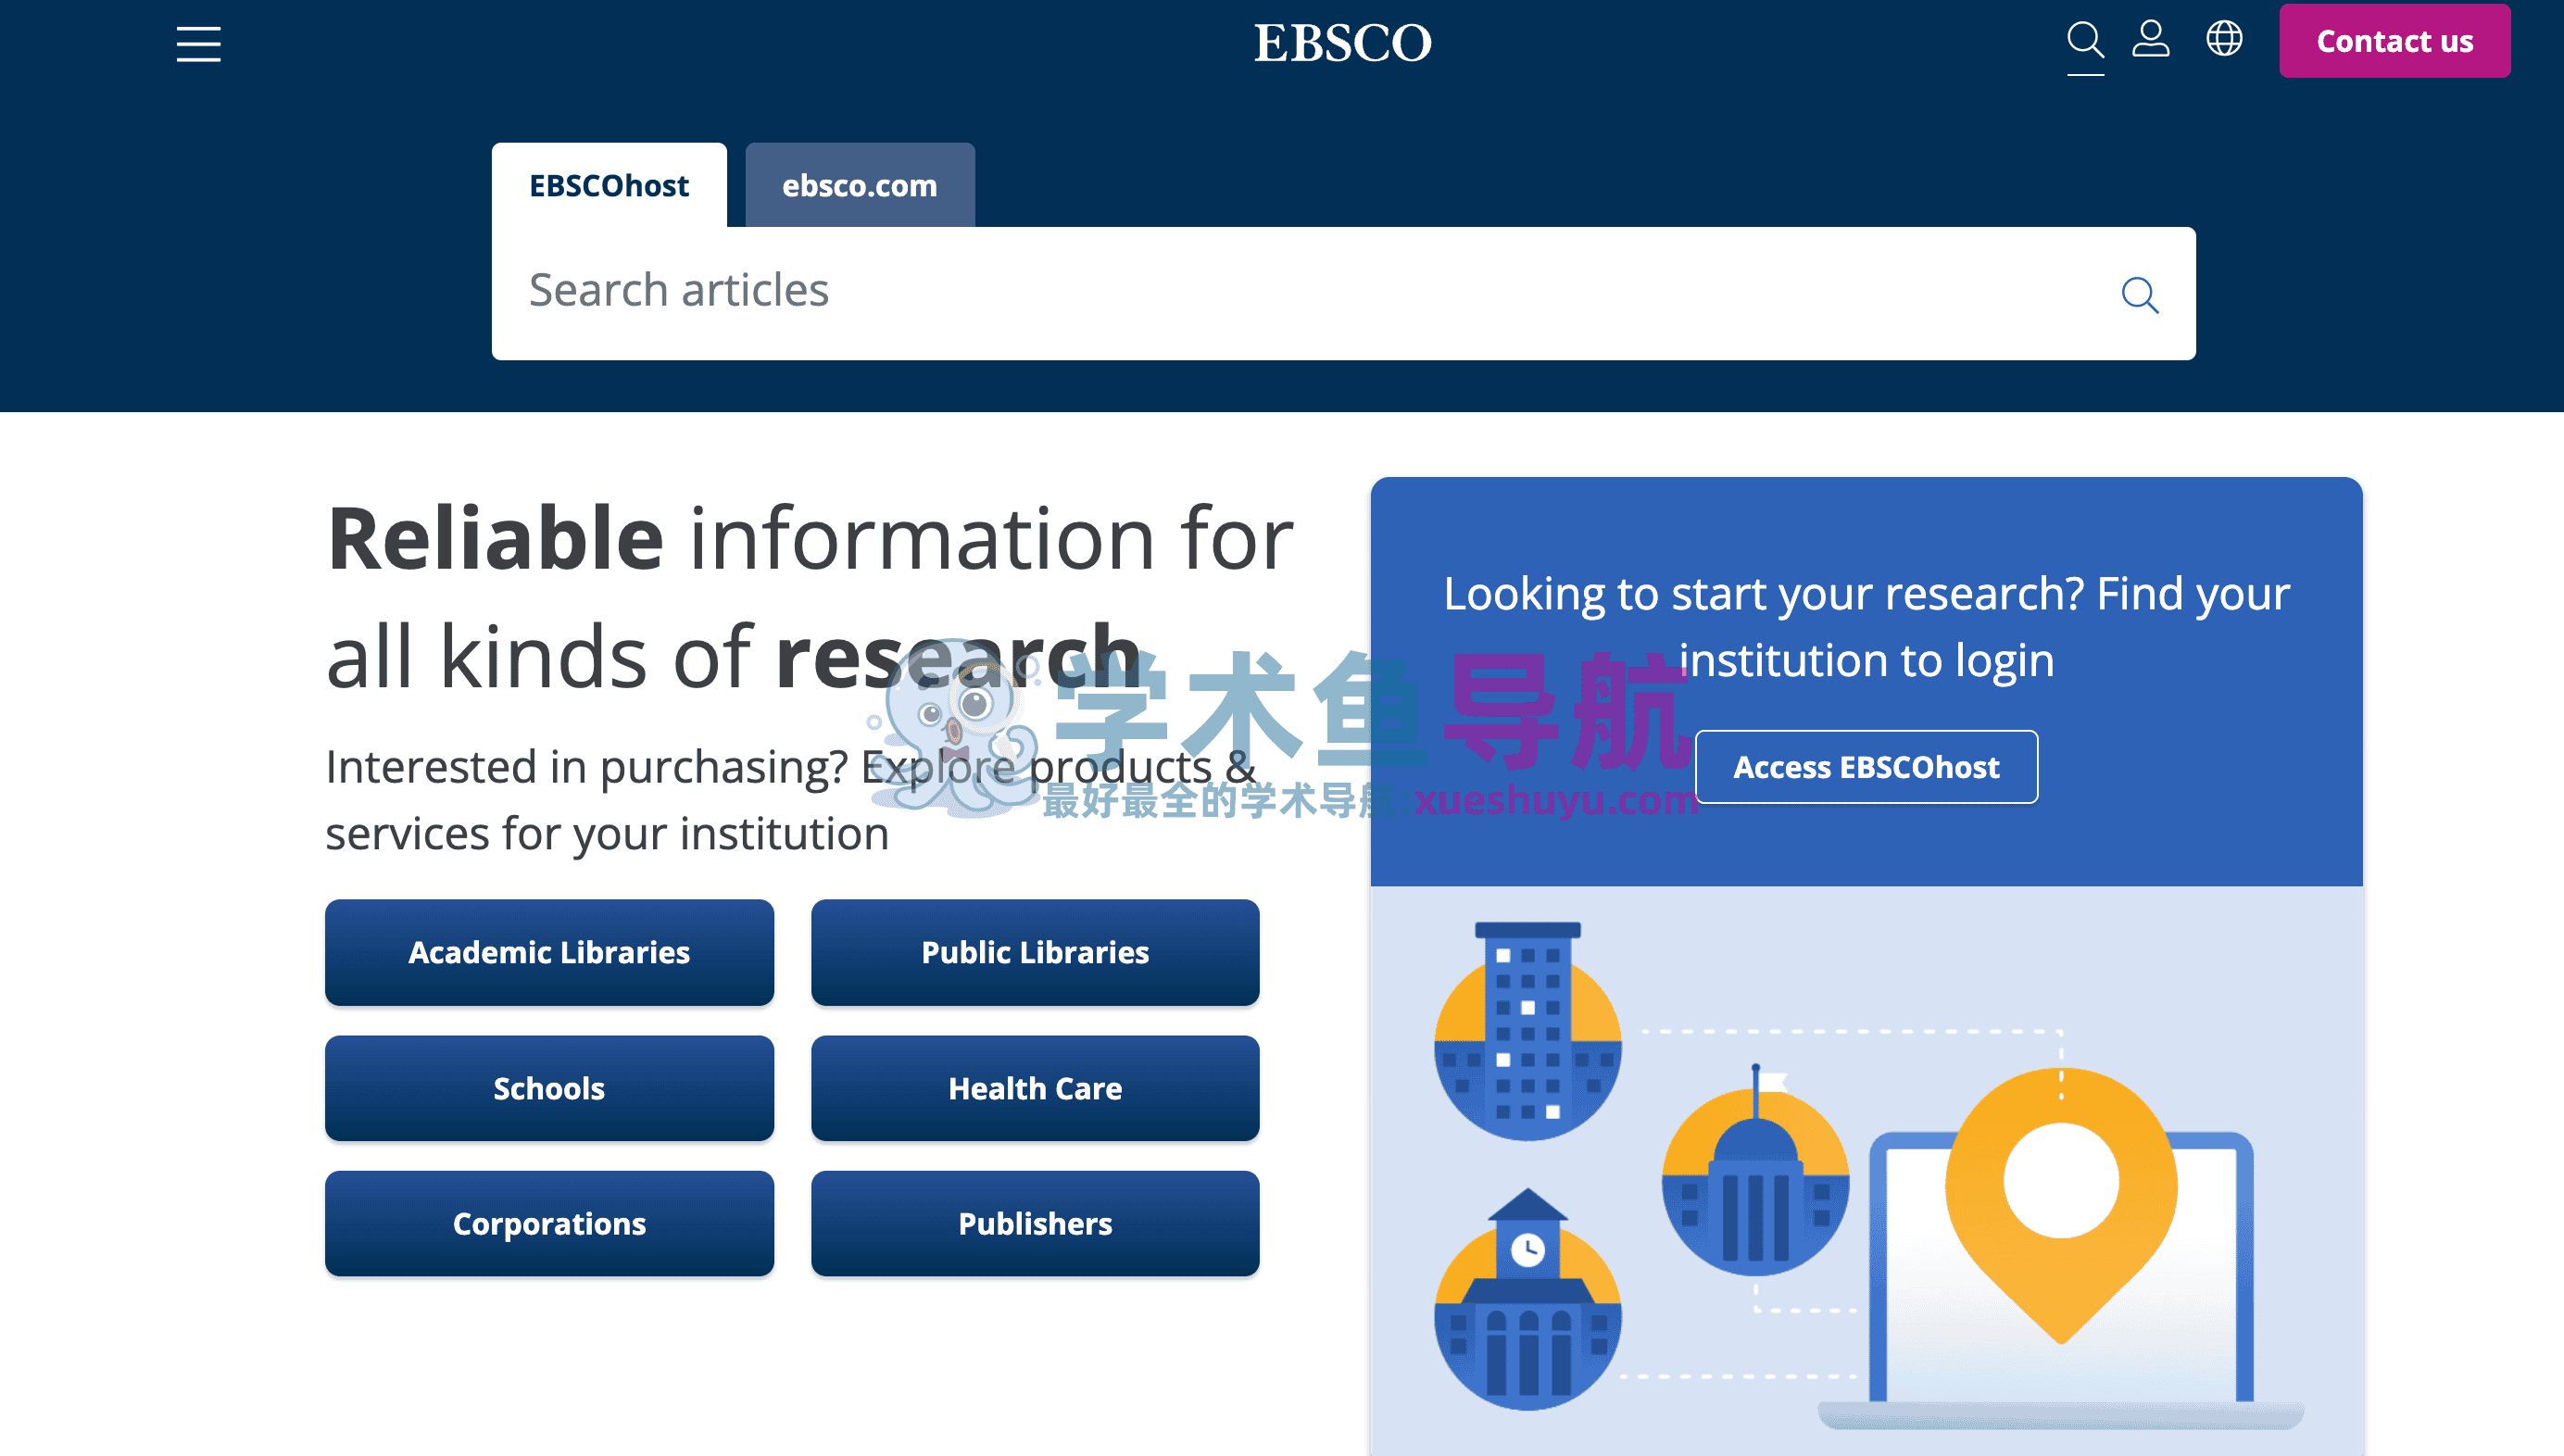
Task: Choose the Corporations button
Action: 549,1223
